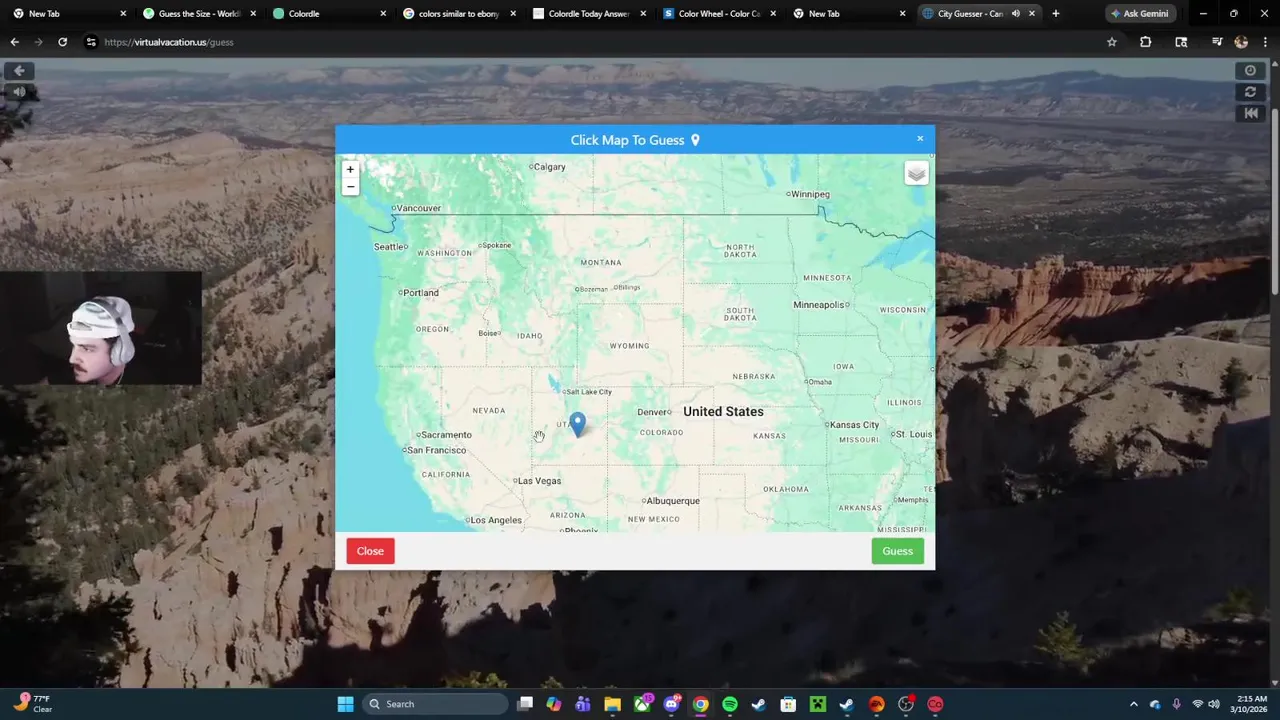The width and height of the screenshot is (1280, 720).
Task: Click Las Vegas on the map
Action: click(x=538, y=481)
